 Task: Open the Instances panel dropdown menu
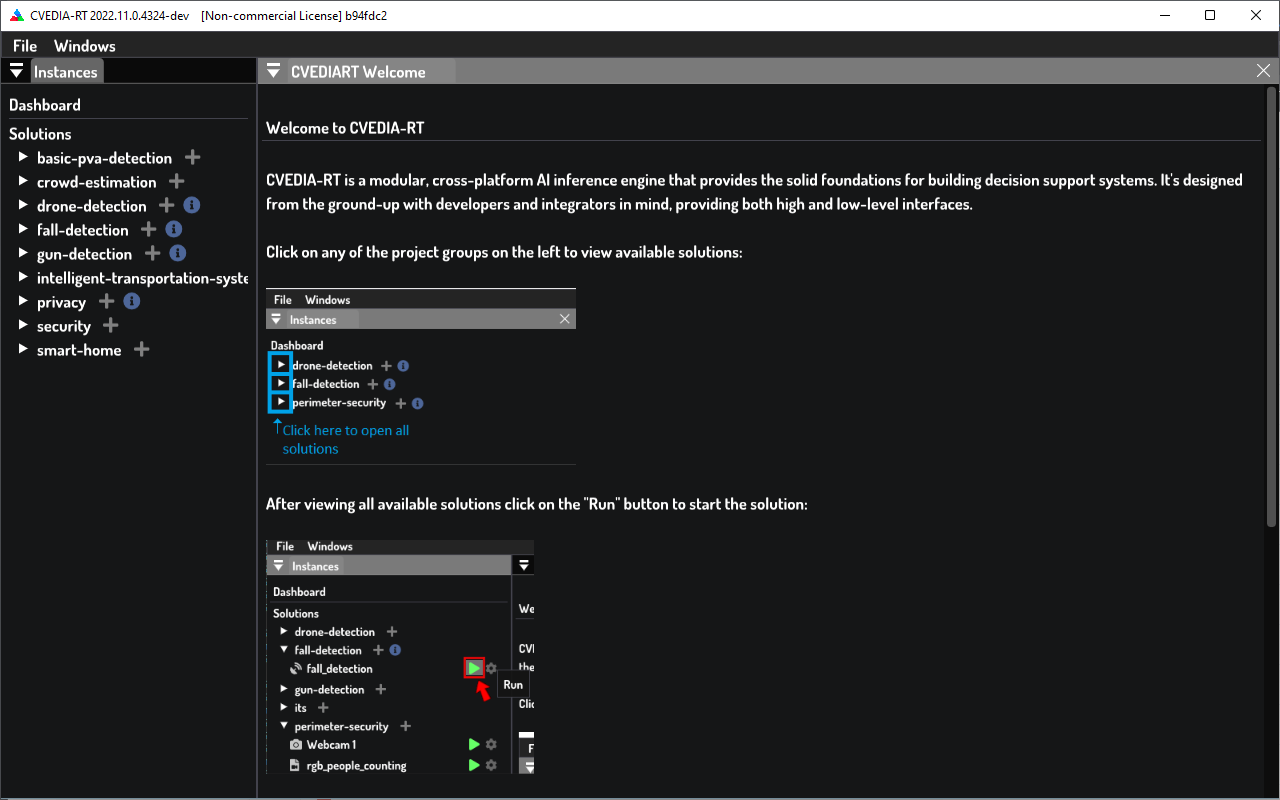point(16,71)
